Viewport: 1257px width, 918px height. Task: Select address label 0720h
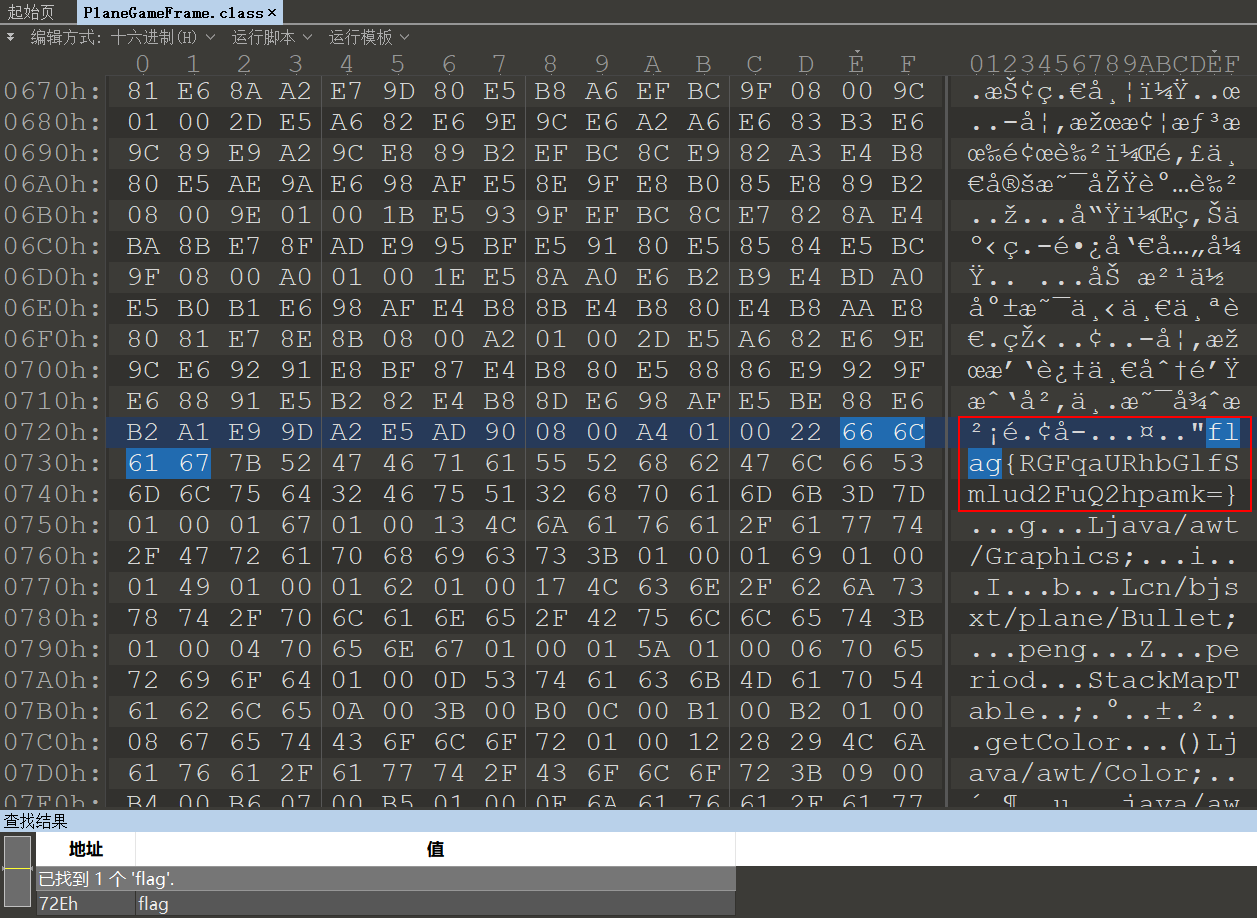tap(53, 433)
